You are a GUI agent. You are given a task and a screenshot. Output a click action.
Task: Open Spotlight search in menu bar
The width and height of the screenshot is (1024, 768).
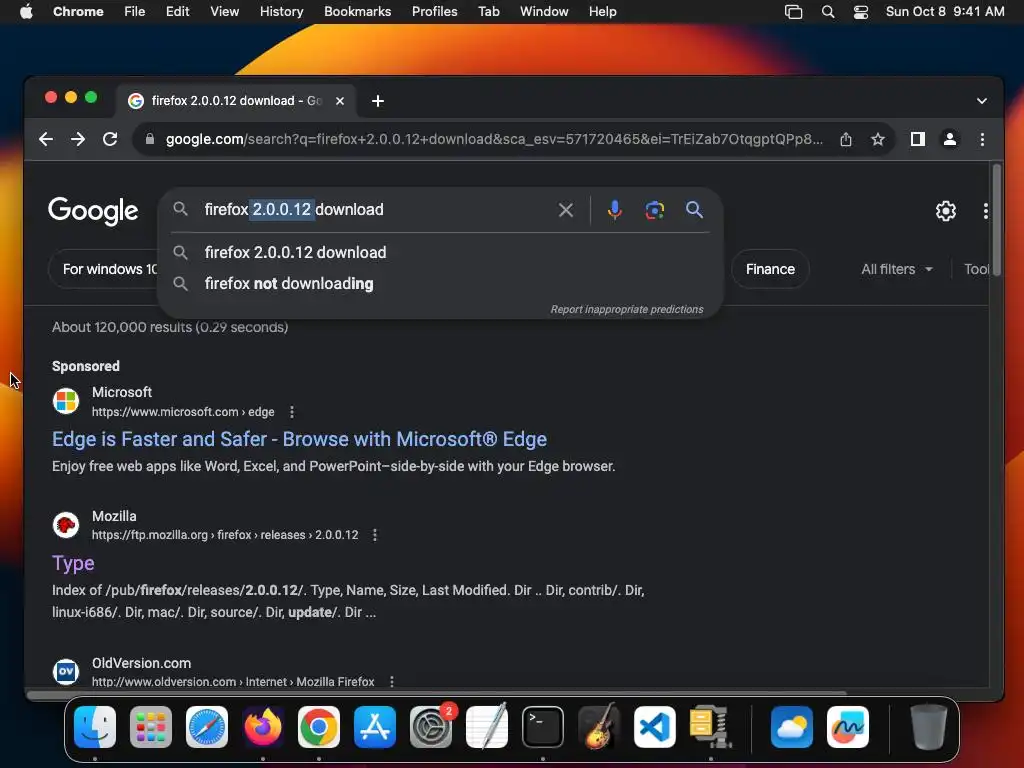(827, 12)
